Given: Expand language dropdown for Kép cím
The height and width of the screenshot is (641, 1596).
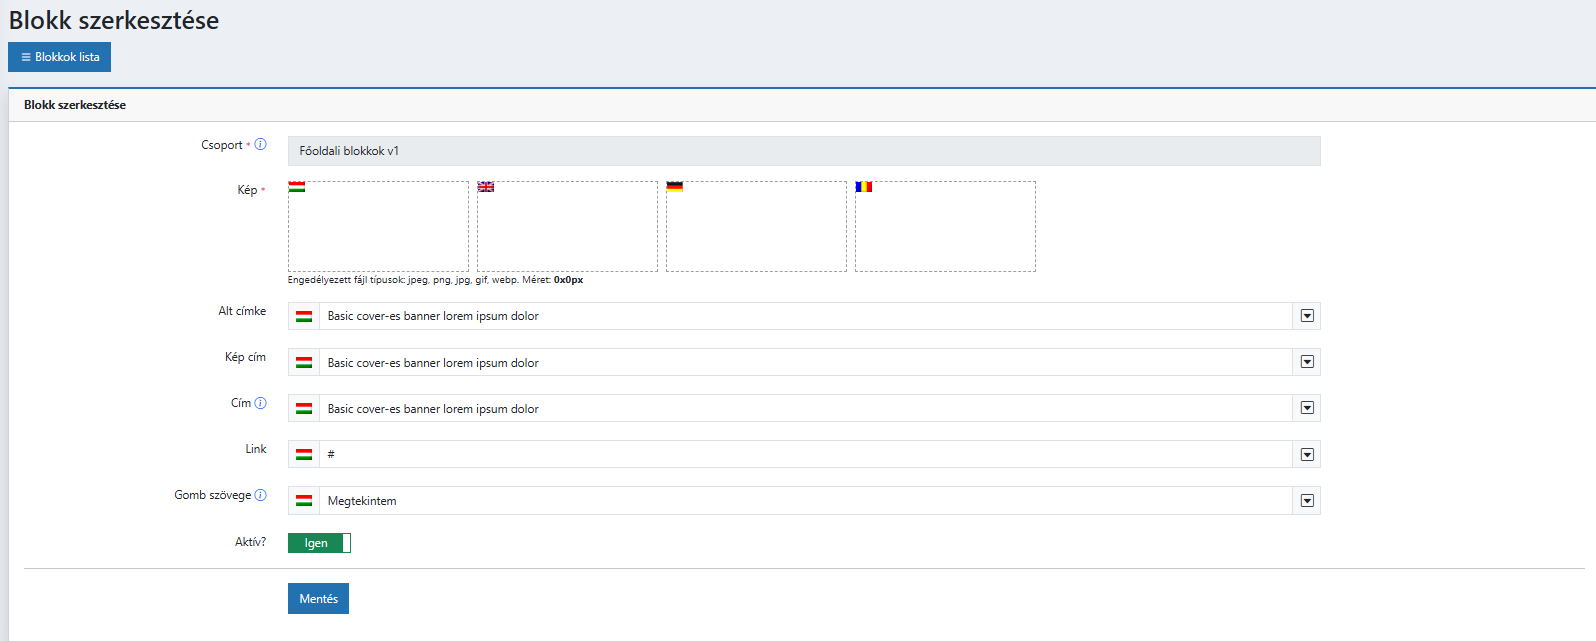Looking at the screenshot, I should 1306,362.
